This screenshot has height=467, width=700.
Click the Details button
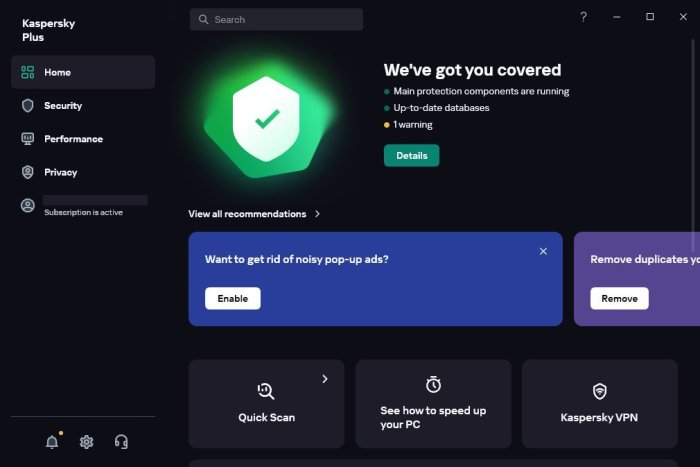(411, 156)
